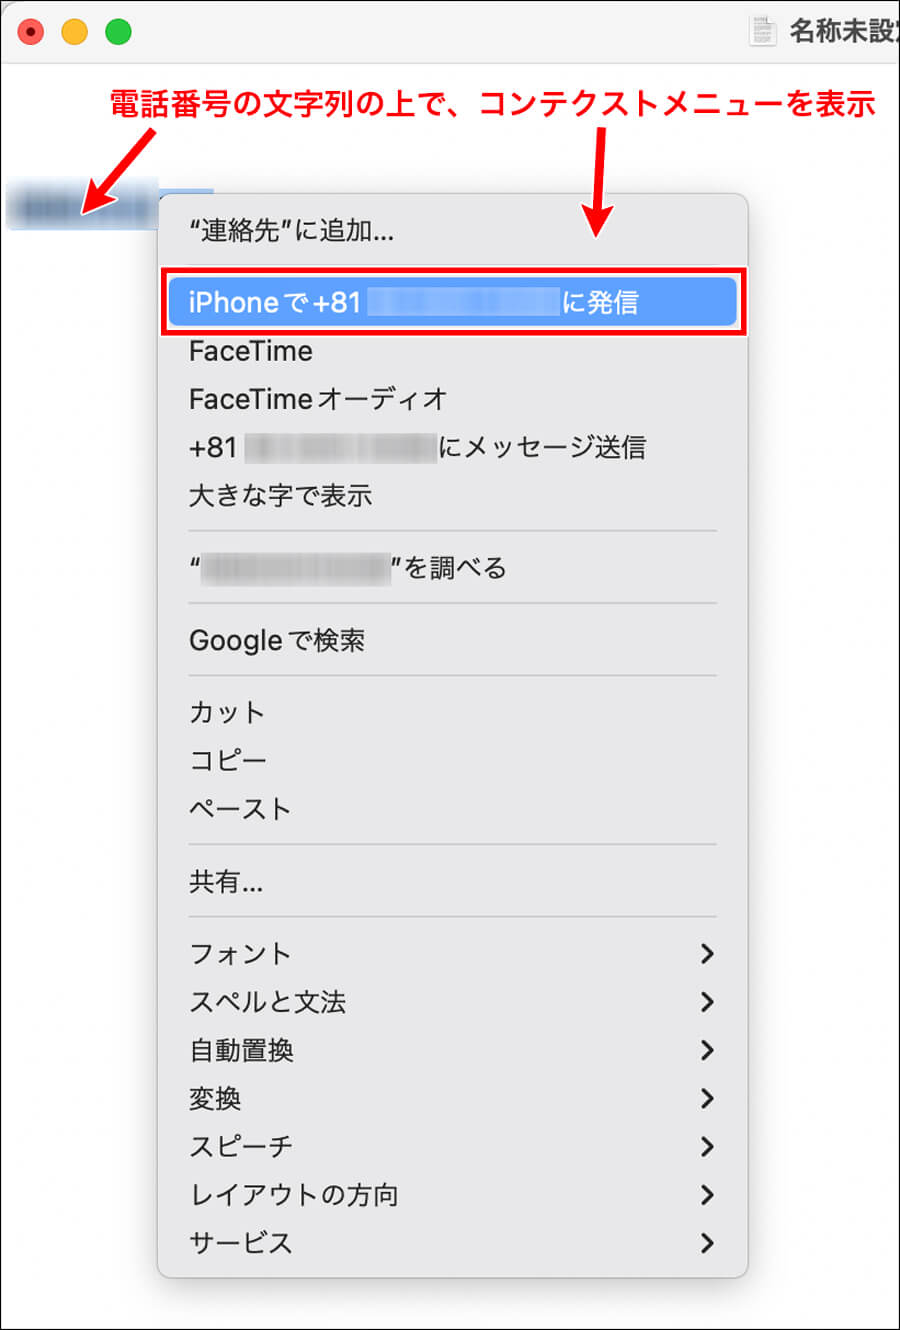Expand the フォント submenu arrow
The image size is (900, 1330).
(x=707, y=954)
